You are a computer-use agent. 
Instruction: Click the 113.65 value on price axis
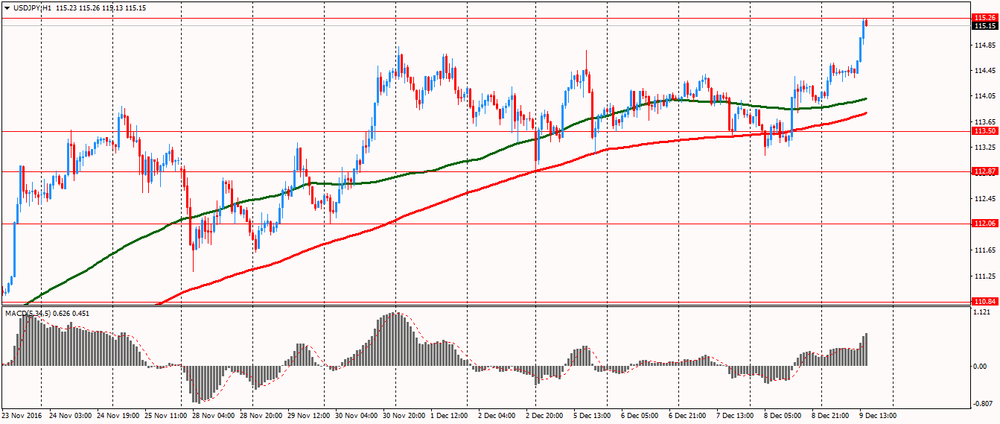pyautogui.click(x=986, y=122)
